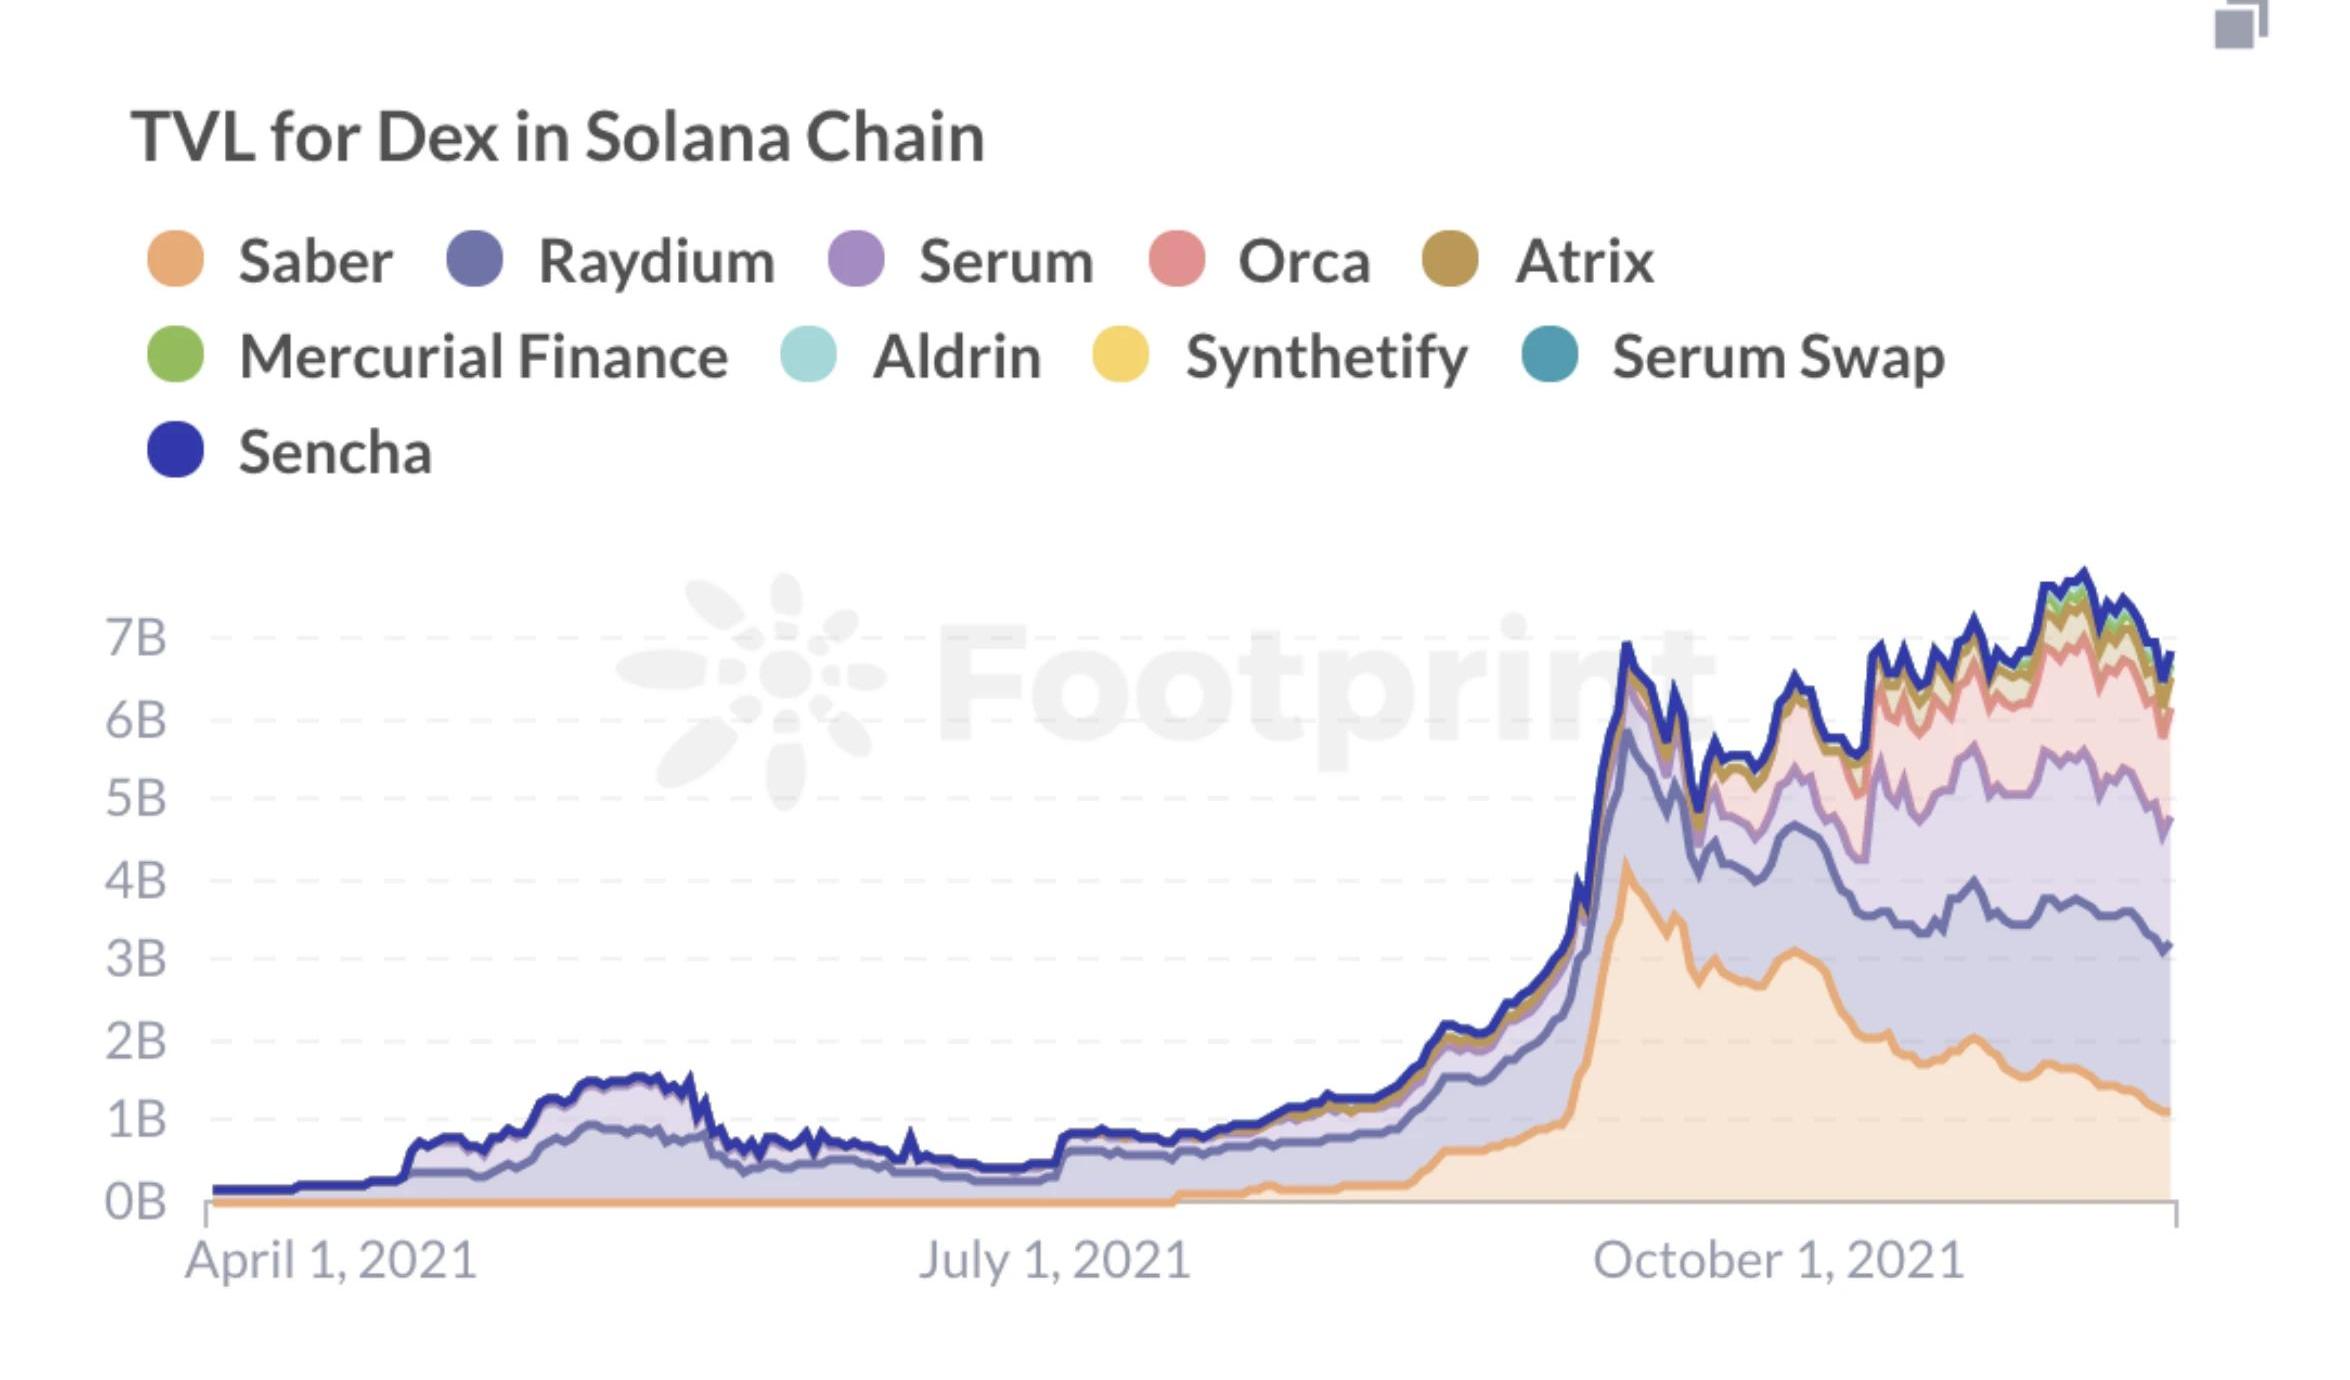Click the Serum legend purple dot
This screenshot has width=2350, height=1380.
856,259
